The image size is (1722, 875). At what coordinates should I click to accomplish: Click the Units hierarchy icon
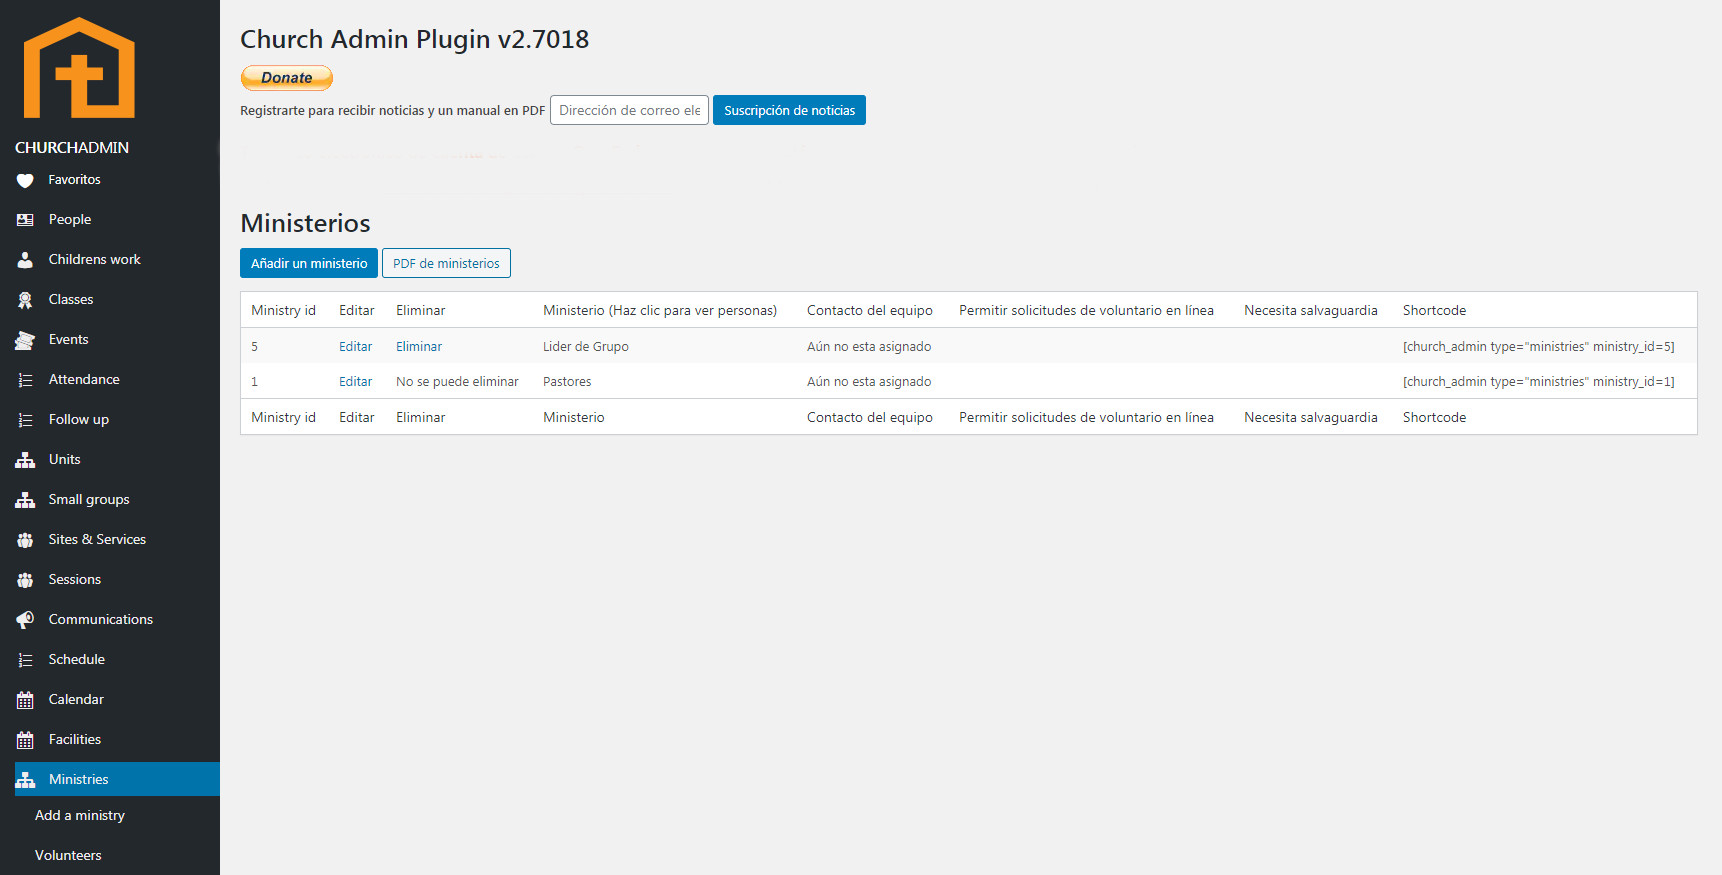[x=25, y=460]
